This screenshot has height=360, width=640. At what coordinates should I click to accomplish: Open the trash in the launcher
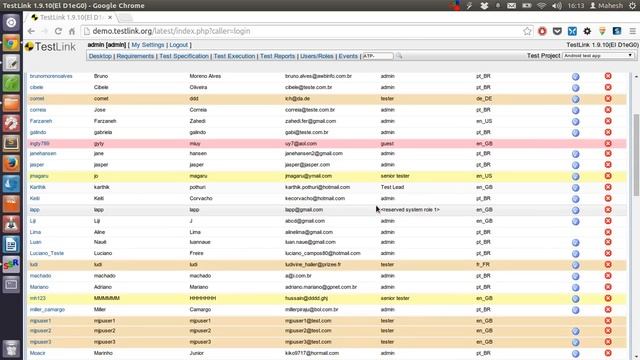[11, 348]
